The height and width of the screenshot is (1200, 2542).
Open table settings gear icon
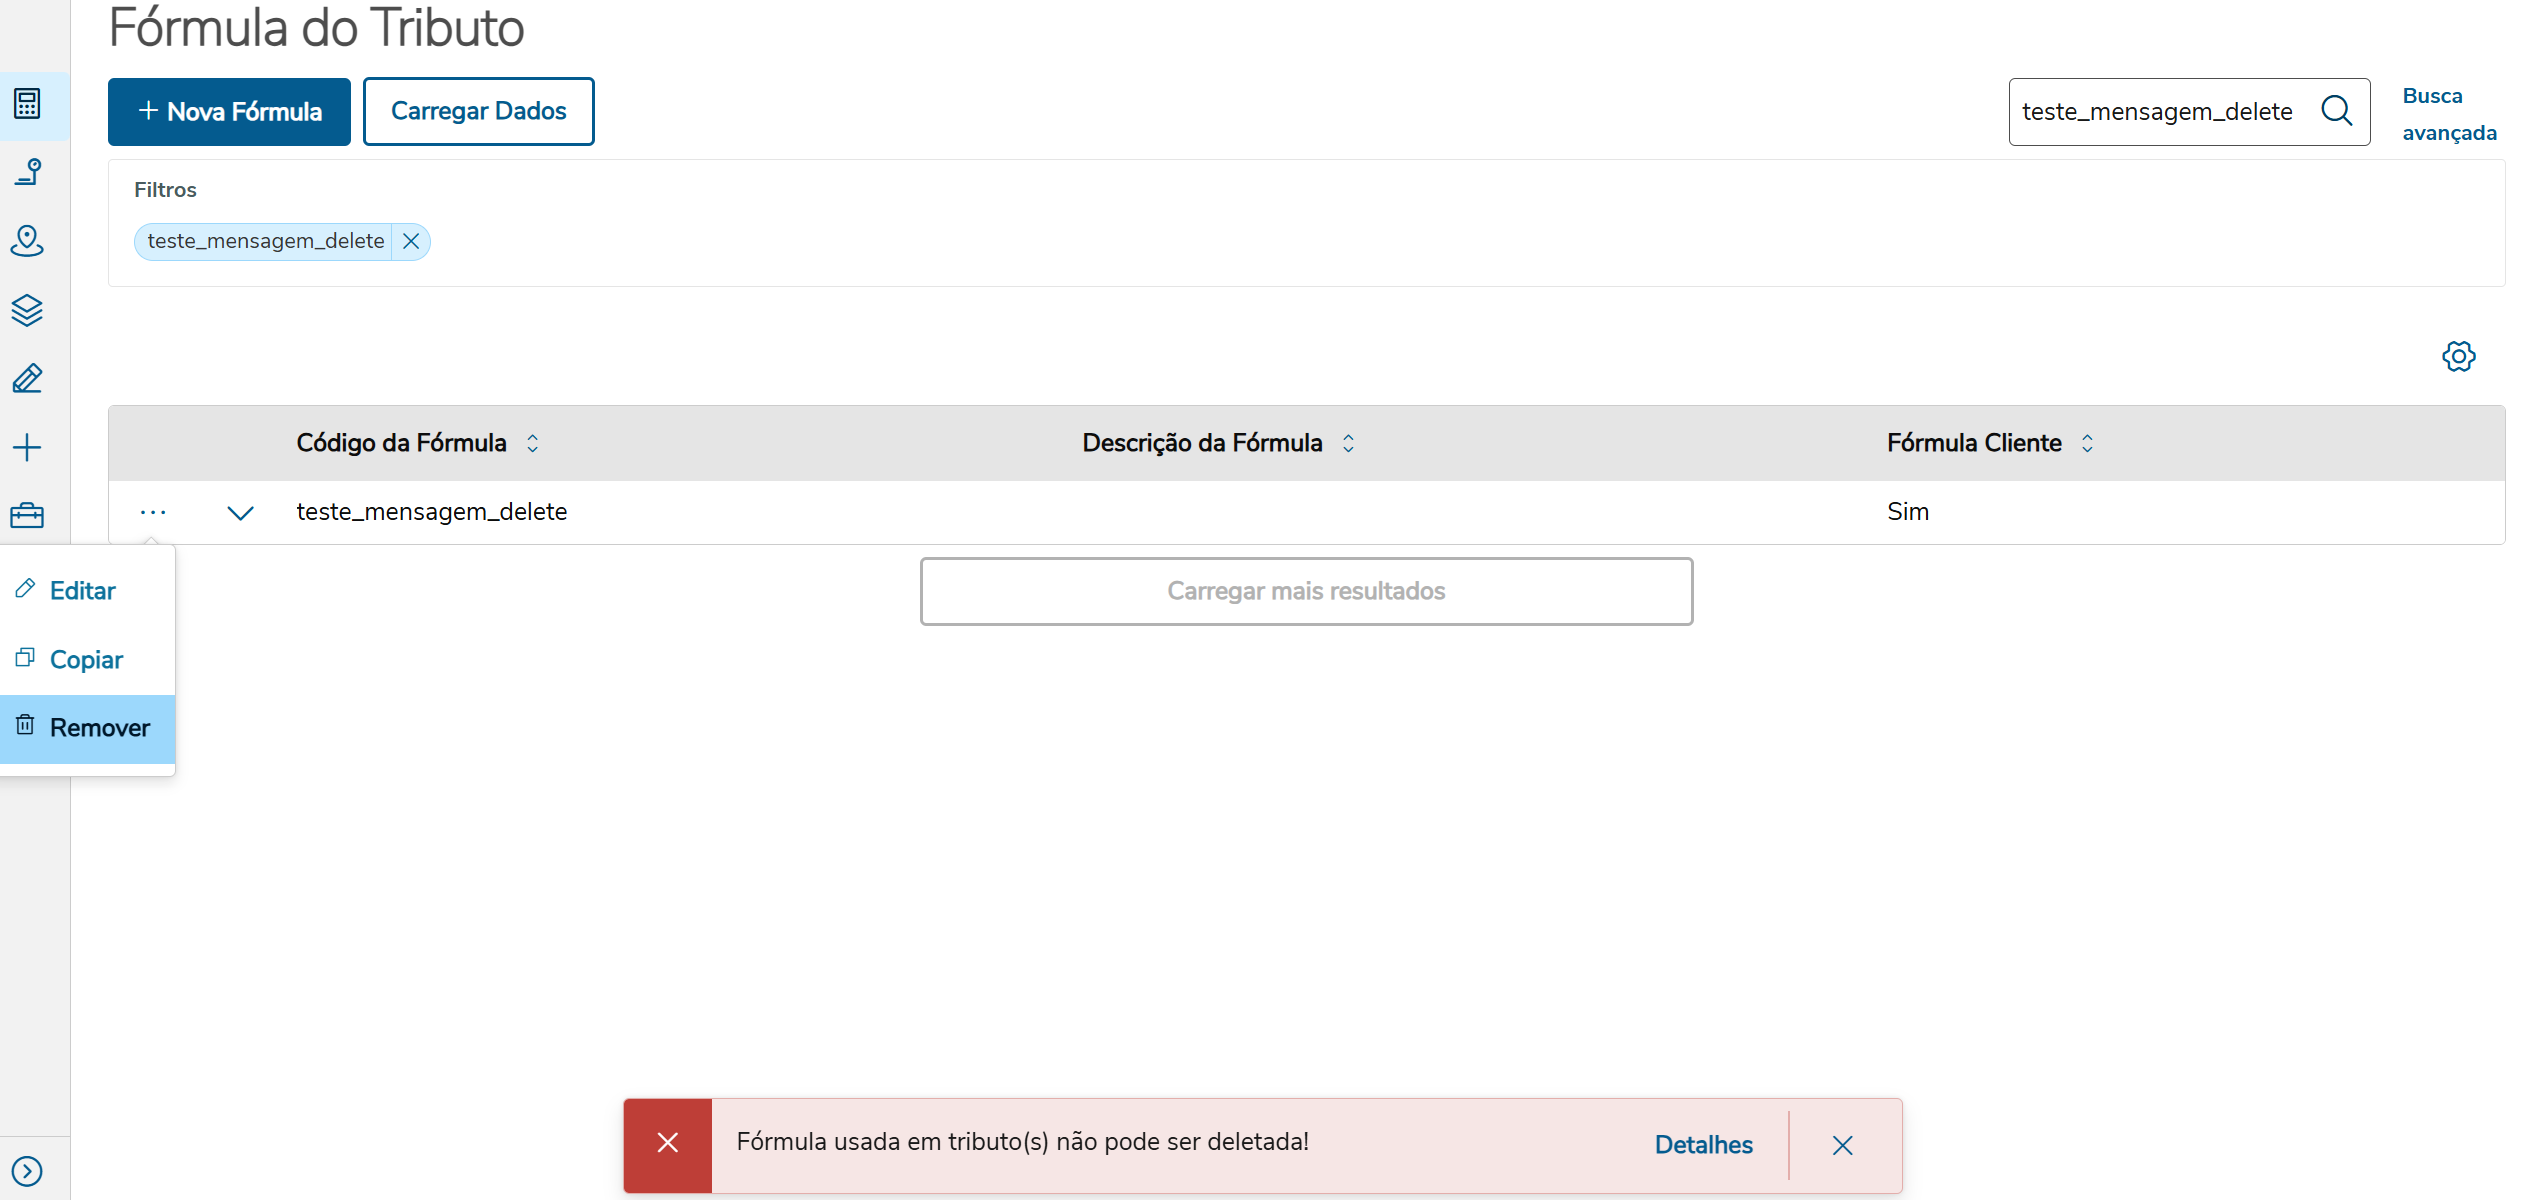coord(2458,356)
